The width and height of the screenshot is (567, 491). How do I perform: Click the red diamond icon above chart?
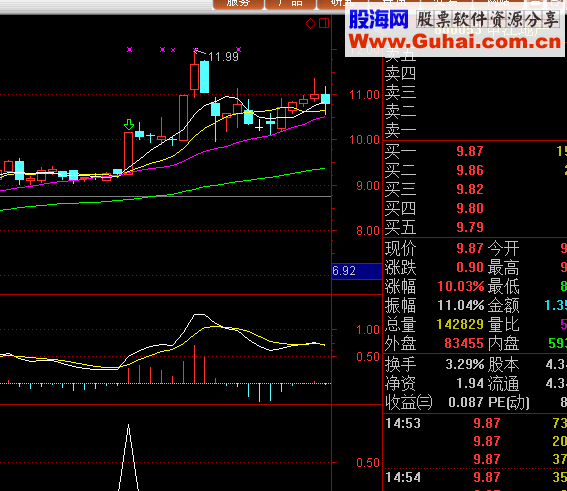click(310, 24)
